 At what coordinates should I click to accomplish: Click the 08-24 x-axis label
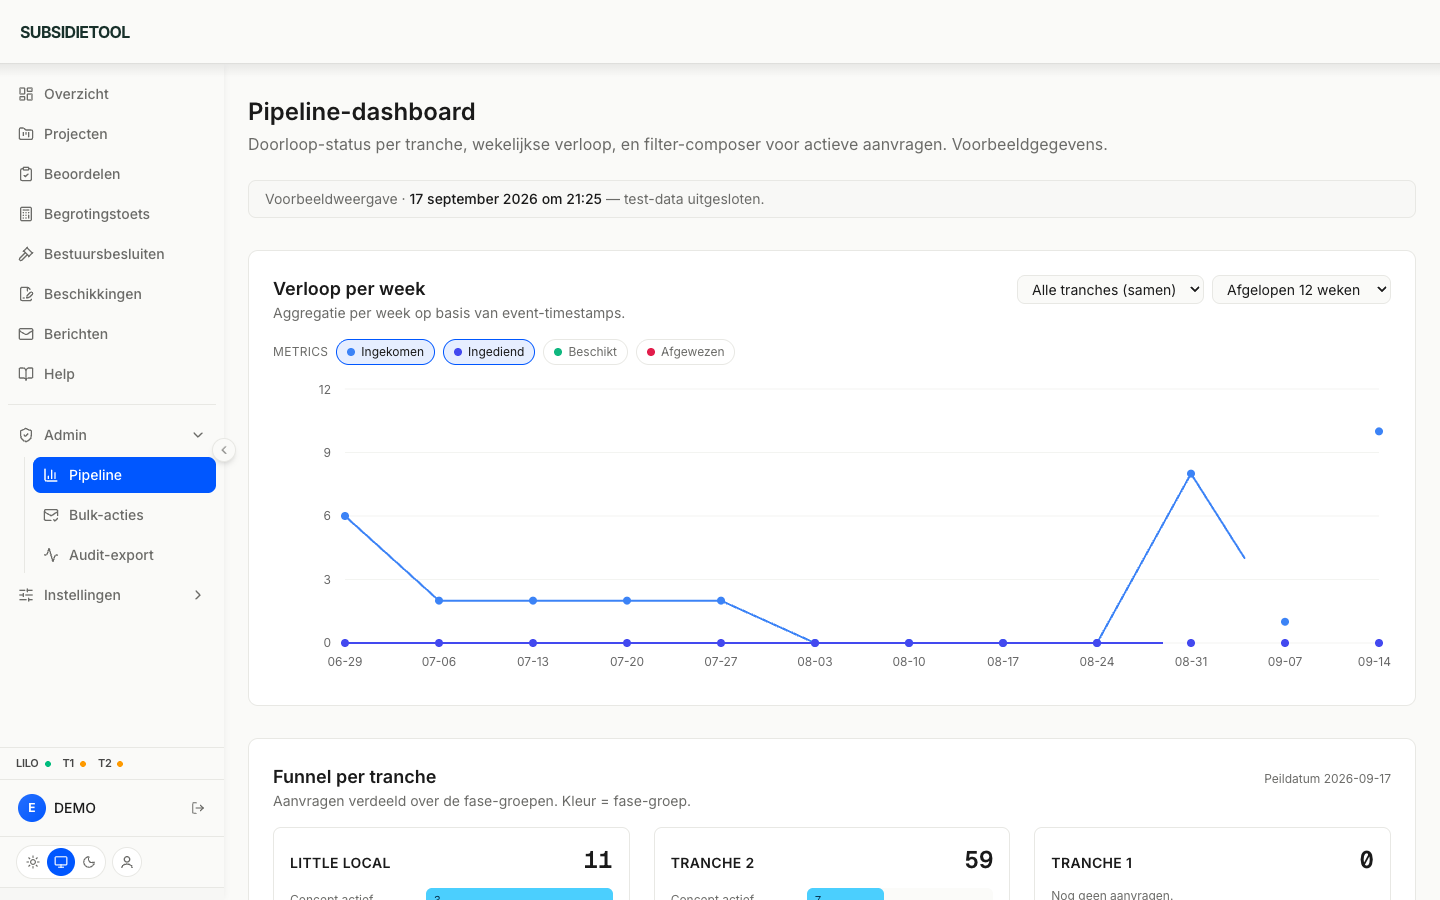[1097, 662]
